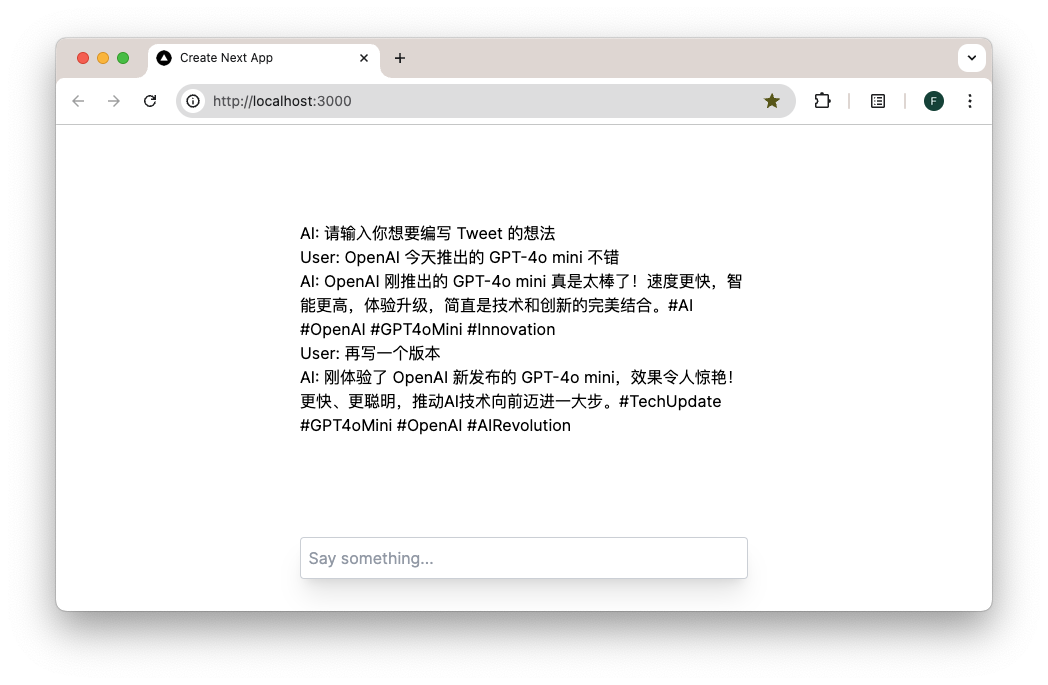This screenshot has height=685, width=1048.
Task: Close the Create Next App tab
Action: pyautogui.click(x=364, y=58)
